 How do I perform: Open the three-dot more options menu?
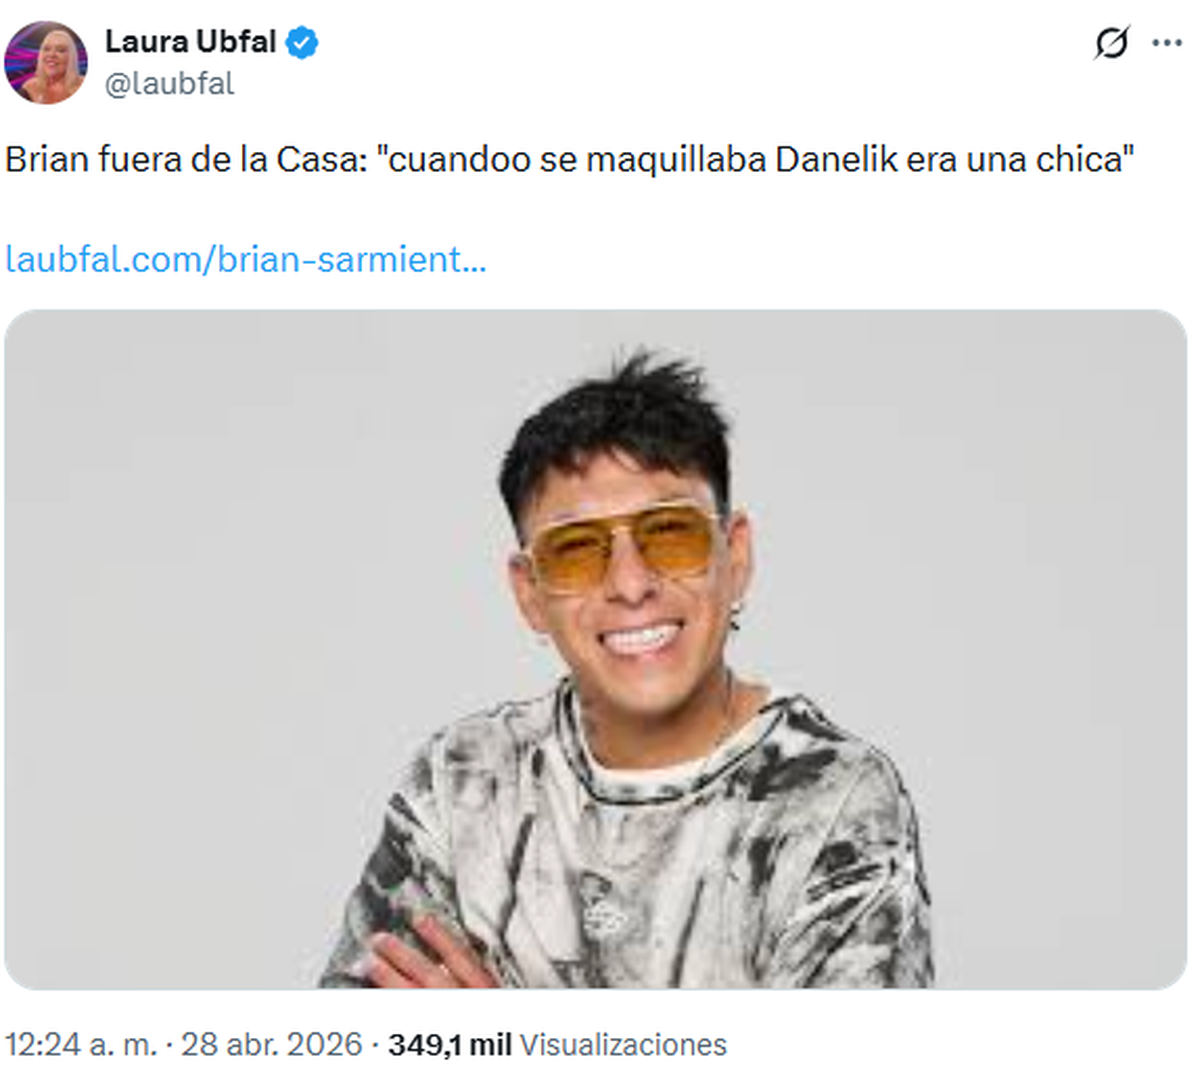click(x=1167, y=43)
